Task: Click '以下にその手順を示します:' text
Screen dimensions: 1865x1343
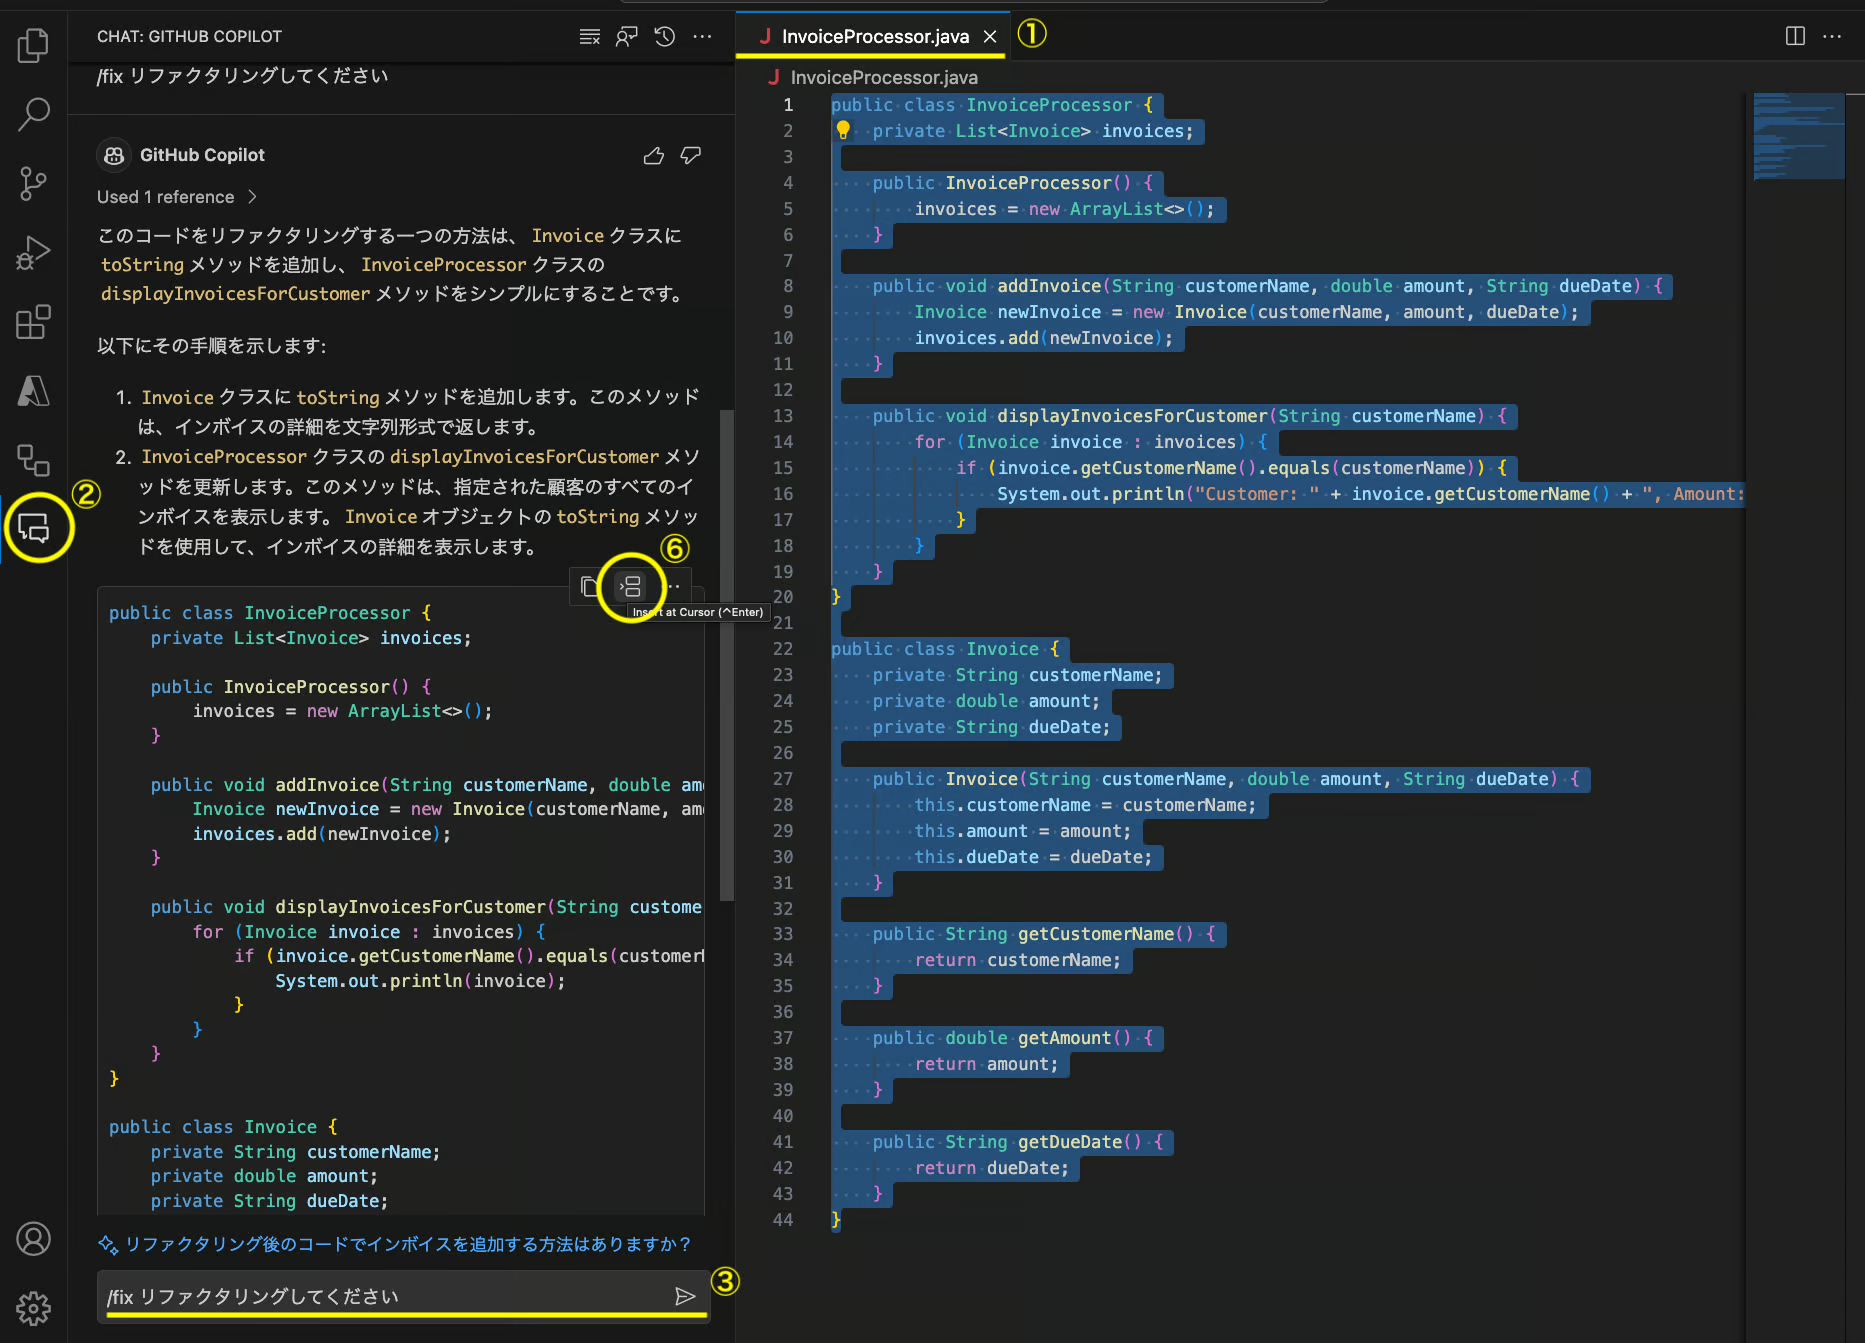Action: (x=212, y=346)
